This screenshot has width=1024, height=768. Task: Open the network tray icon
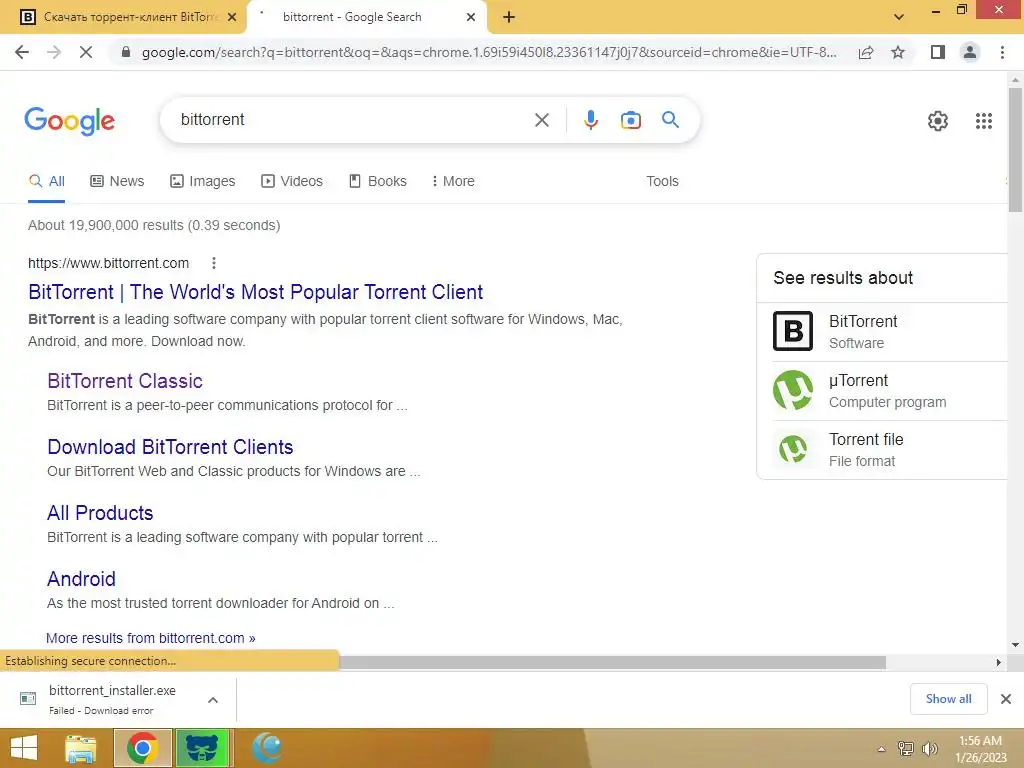click(x=906, y=749)
